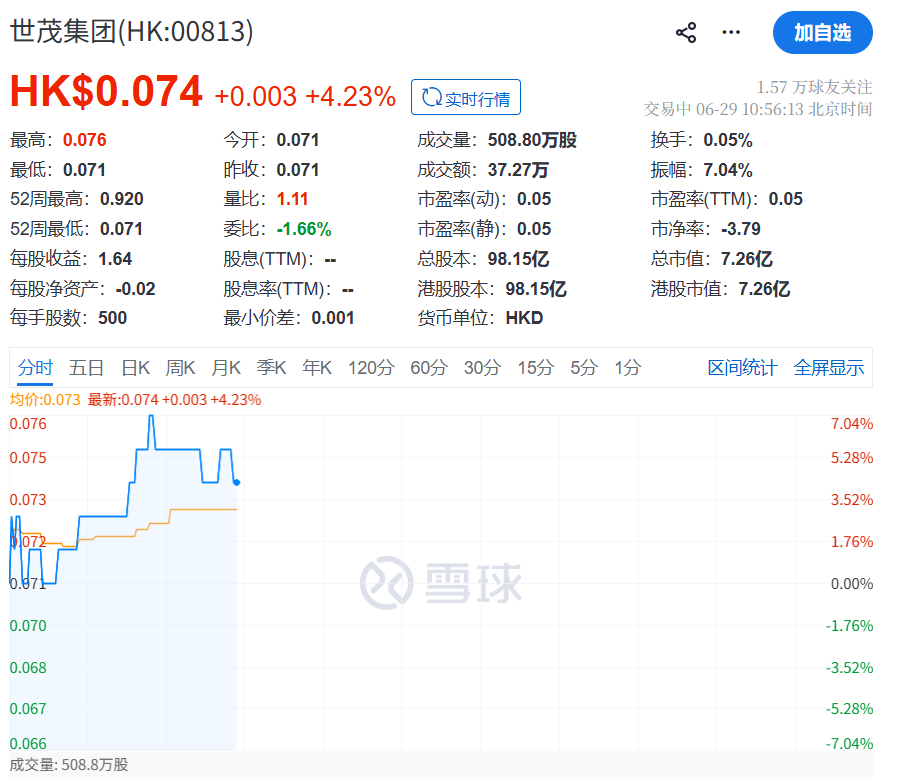Open the 5分 chart tab

[584, 368]
